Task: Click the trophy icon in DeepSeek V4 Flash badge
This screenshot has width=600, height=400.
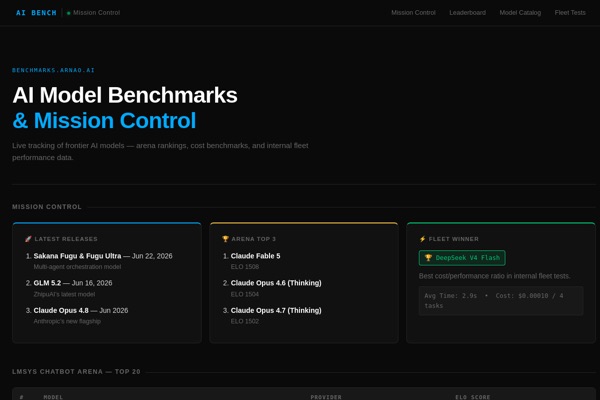Action: coord(428,258)
